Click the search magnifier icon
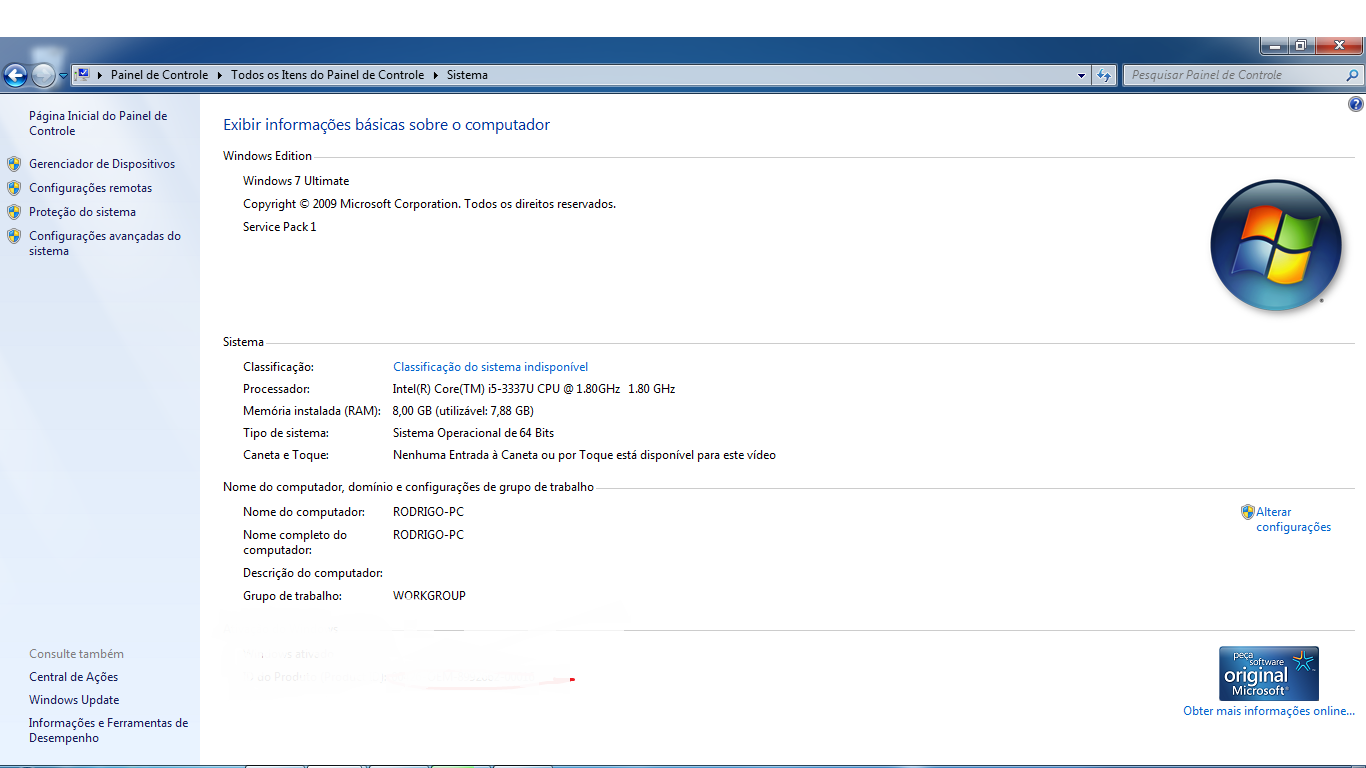The image size is (1366, 768). 1353,75
